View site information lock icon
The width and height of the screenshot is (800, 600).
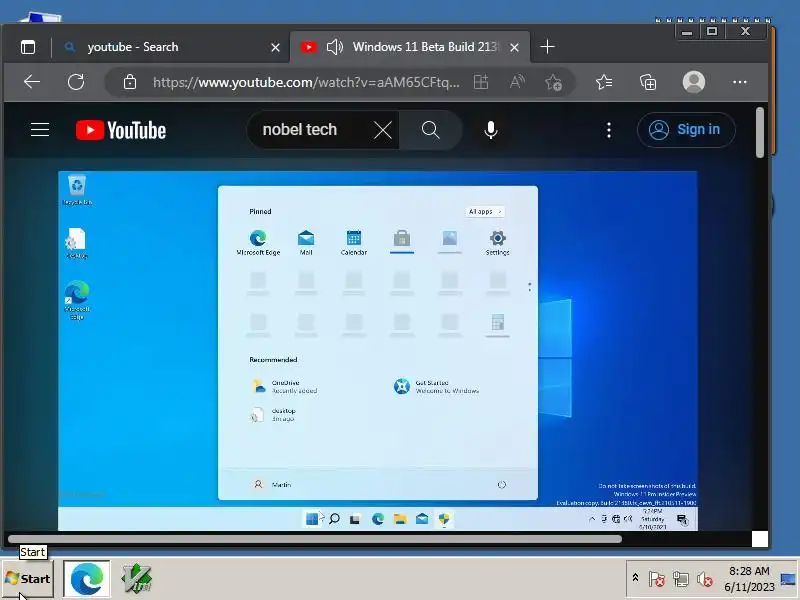click(130, 82)
